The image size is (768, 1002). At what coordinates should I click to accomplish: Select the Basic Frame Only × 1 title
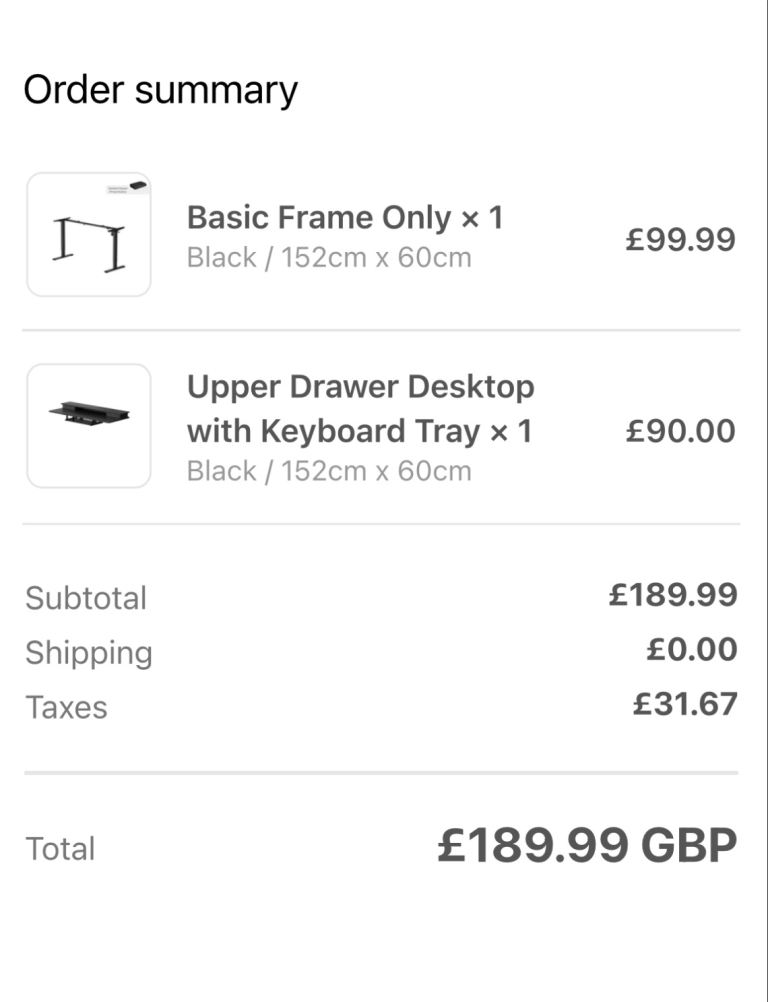[x=344, y=217]
